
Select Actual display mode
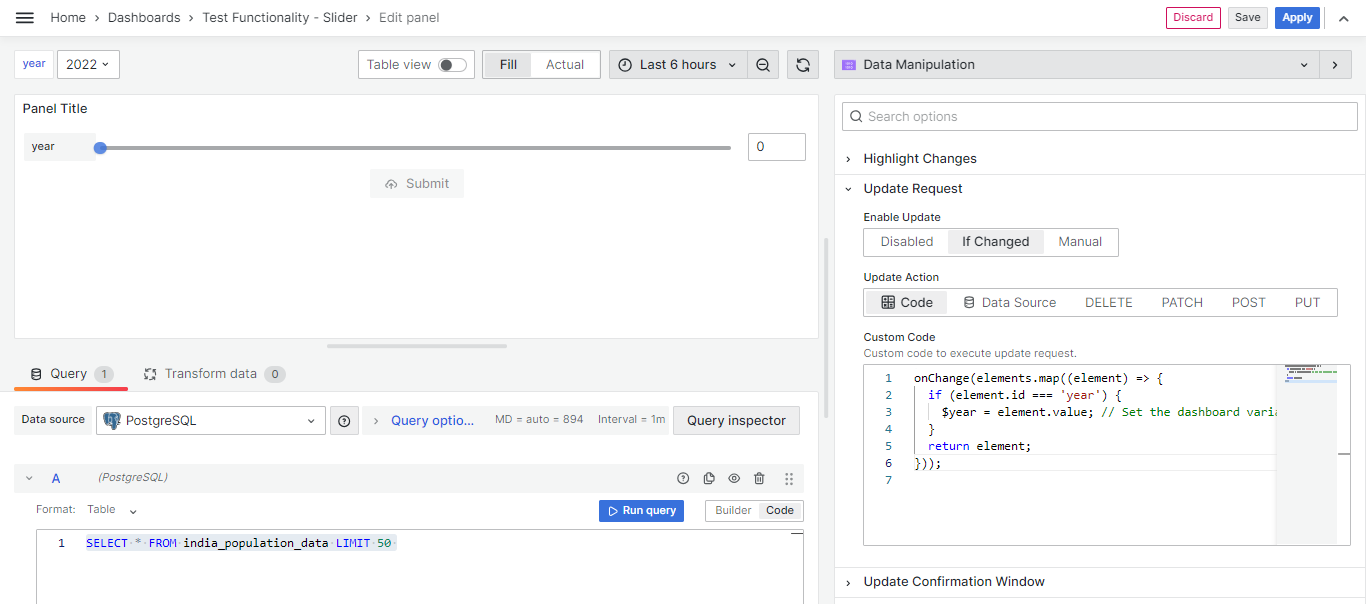click(565, 65)
